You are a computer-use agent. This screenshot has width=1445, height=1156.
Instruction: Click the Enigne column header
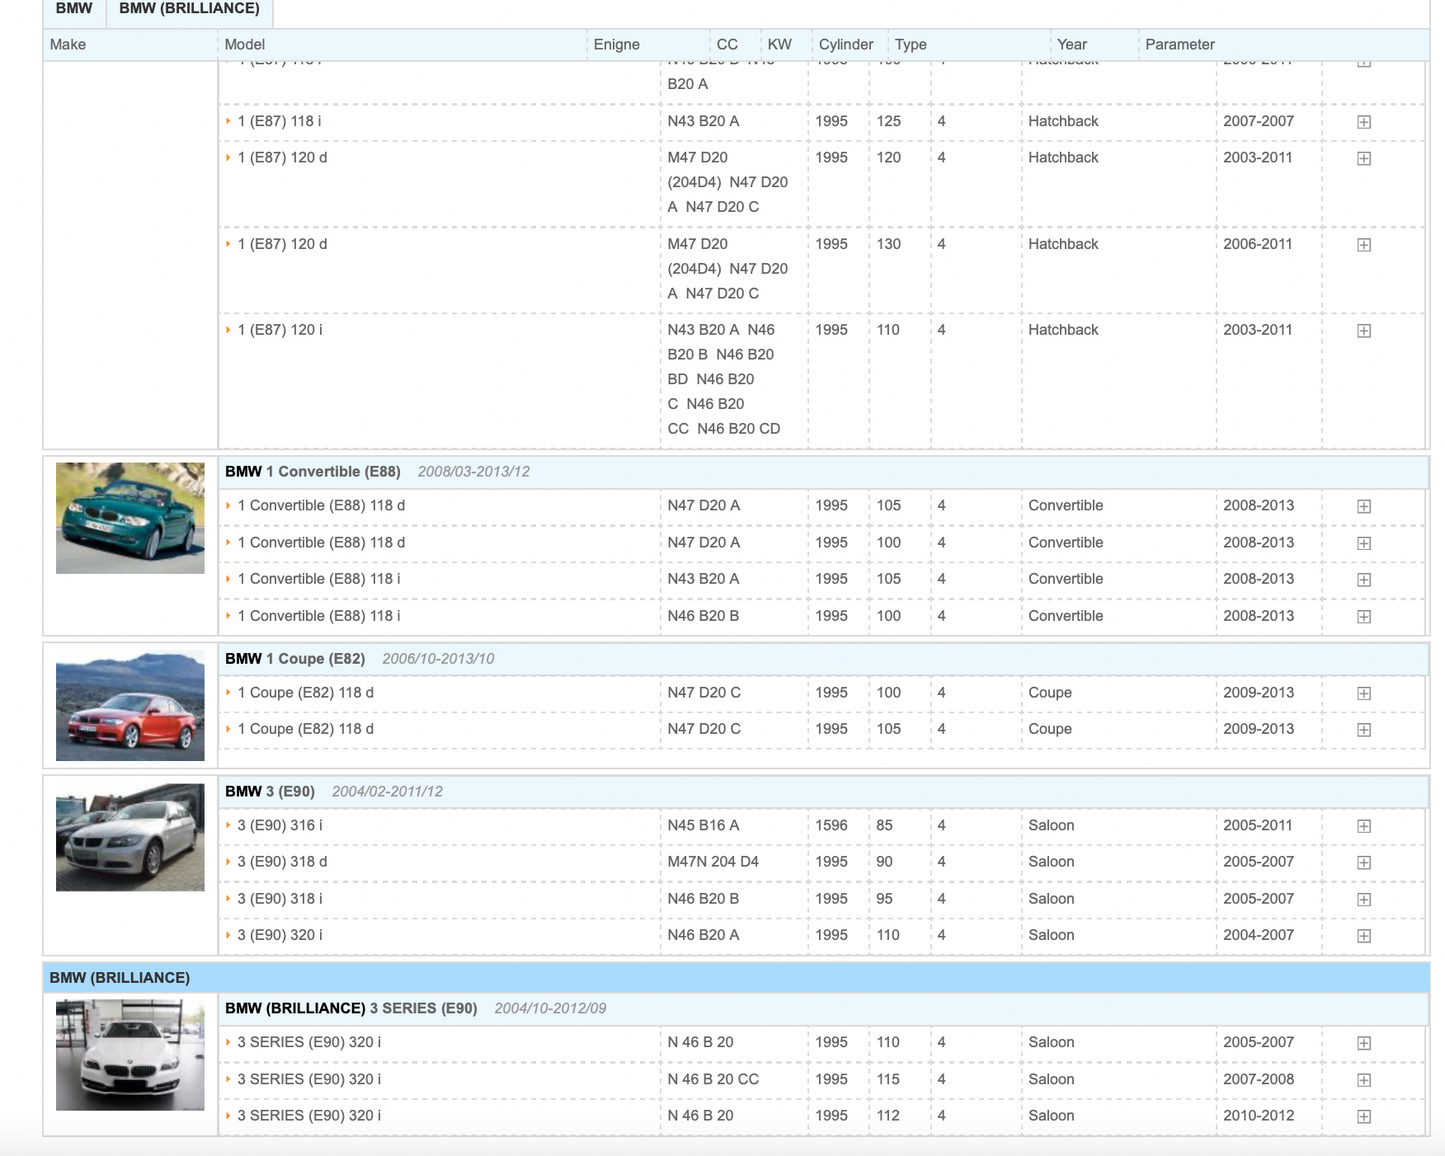617,44
